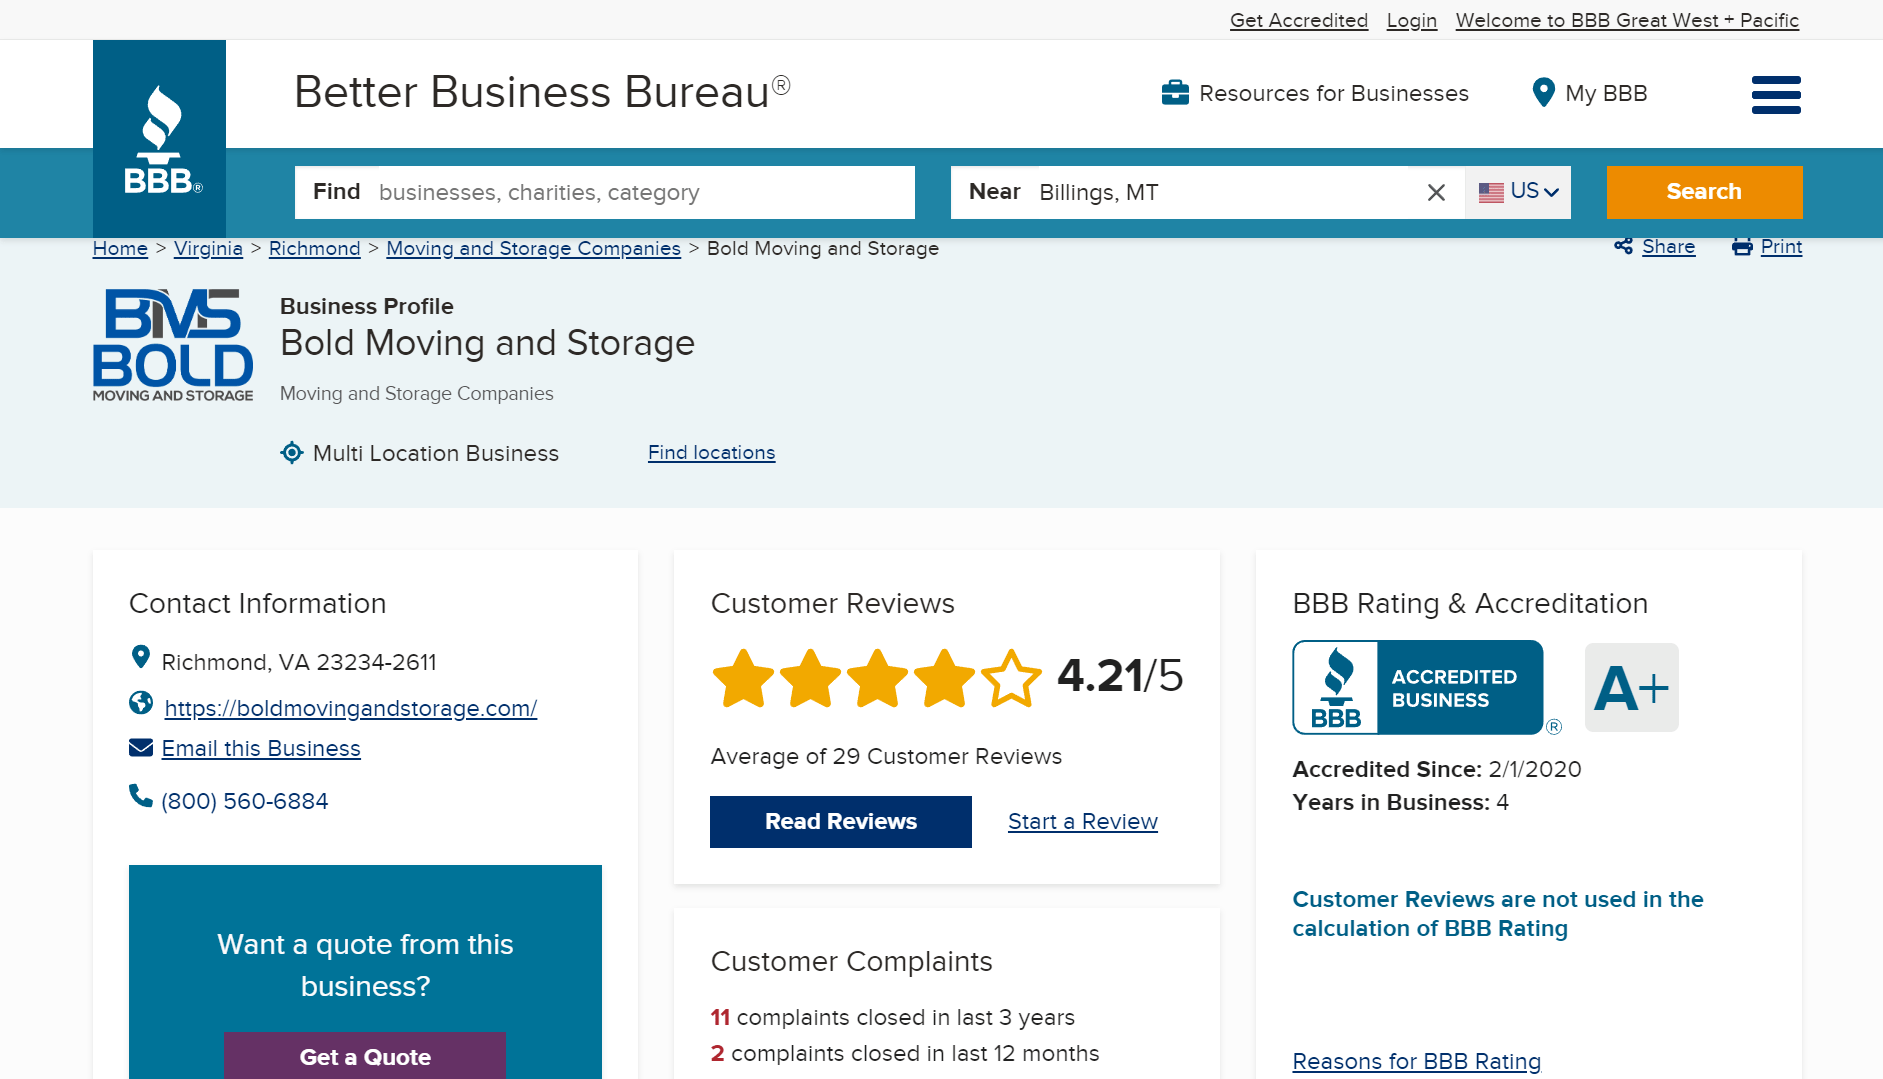
Task: Call the (800) 560-6884 phone link
Action: click(244, 801)
